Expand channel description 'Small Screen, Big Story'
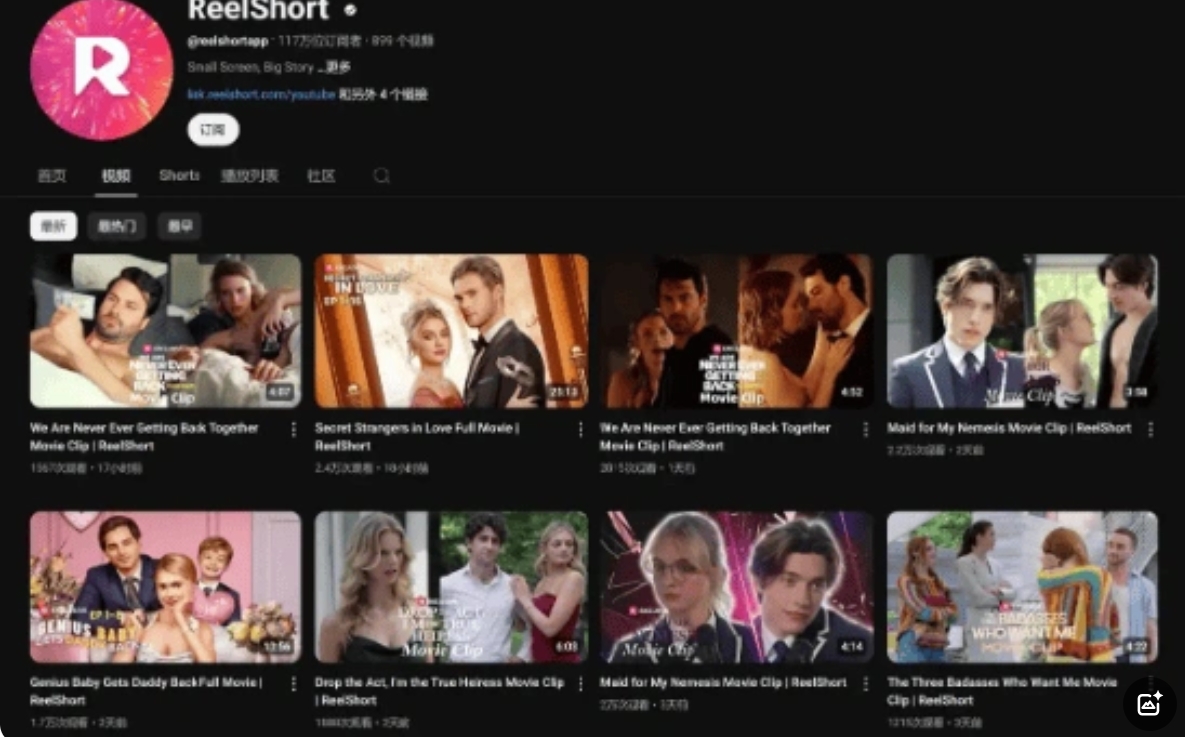 pos(269,67)
